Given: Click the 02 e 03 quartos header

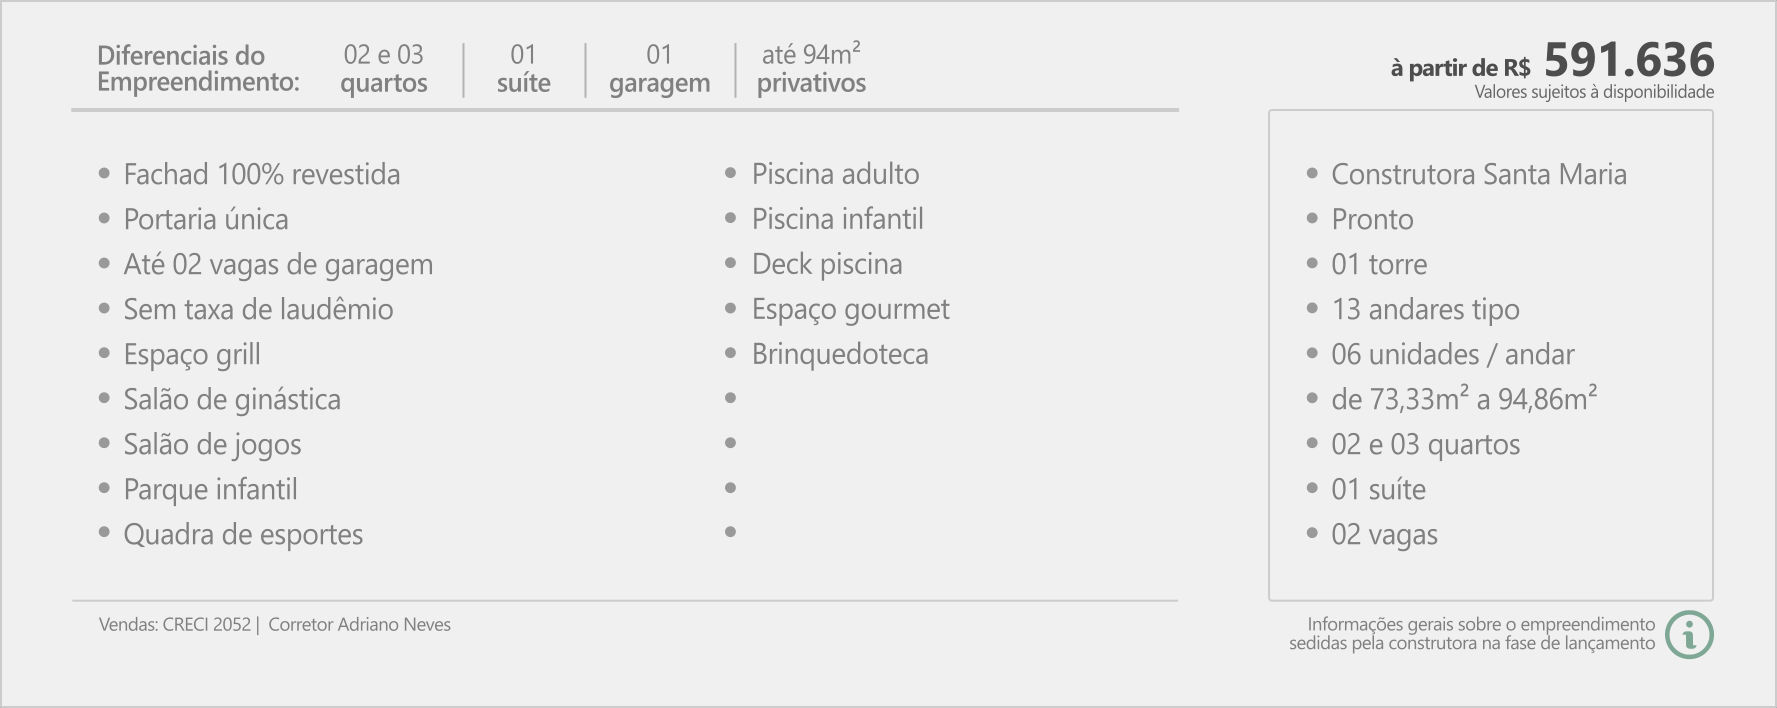Looking at the screenshot, I should coord(384,69).
